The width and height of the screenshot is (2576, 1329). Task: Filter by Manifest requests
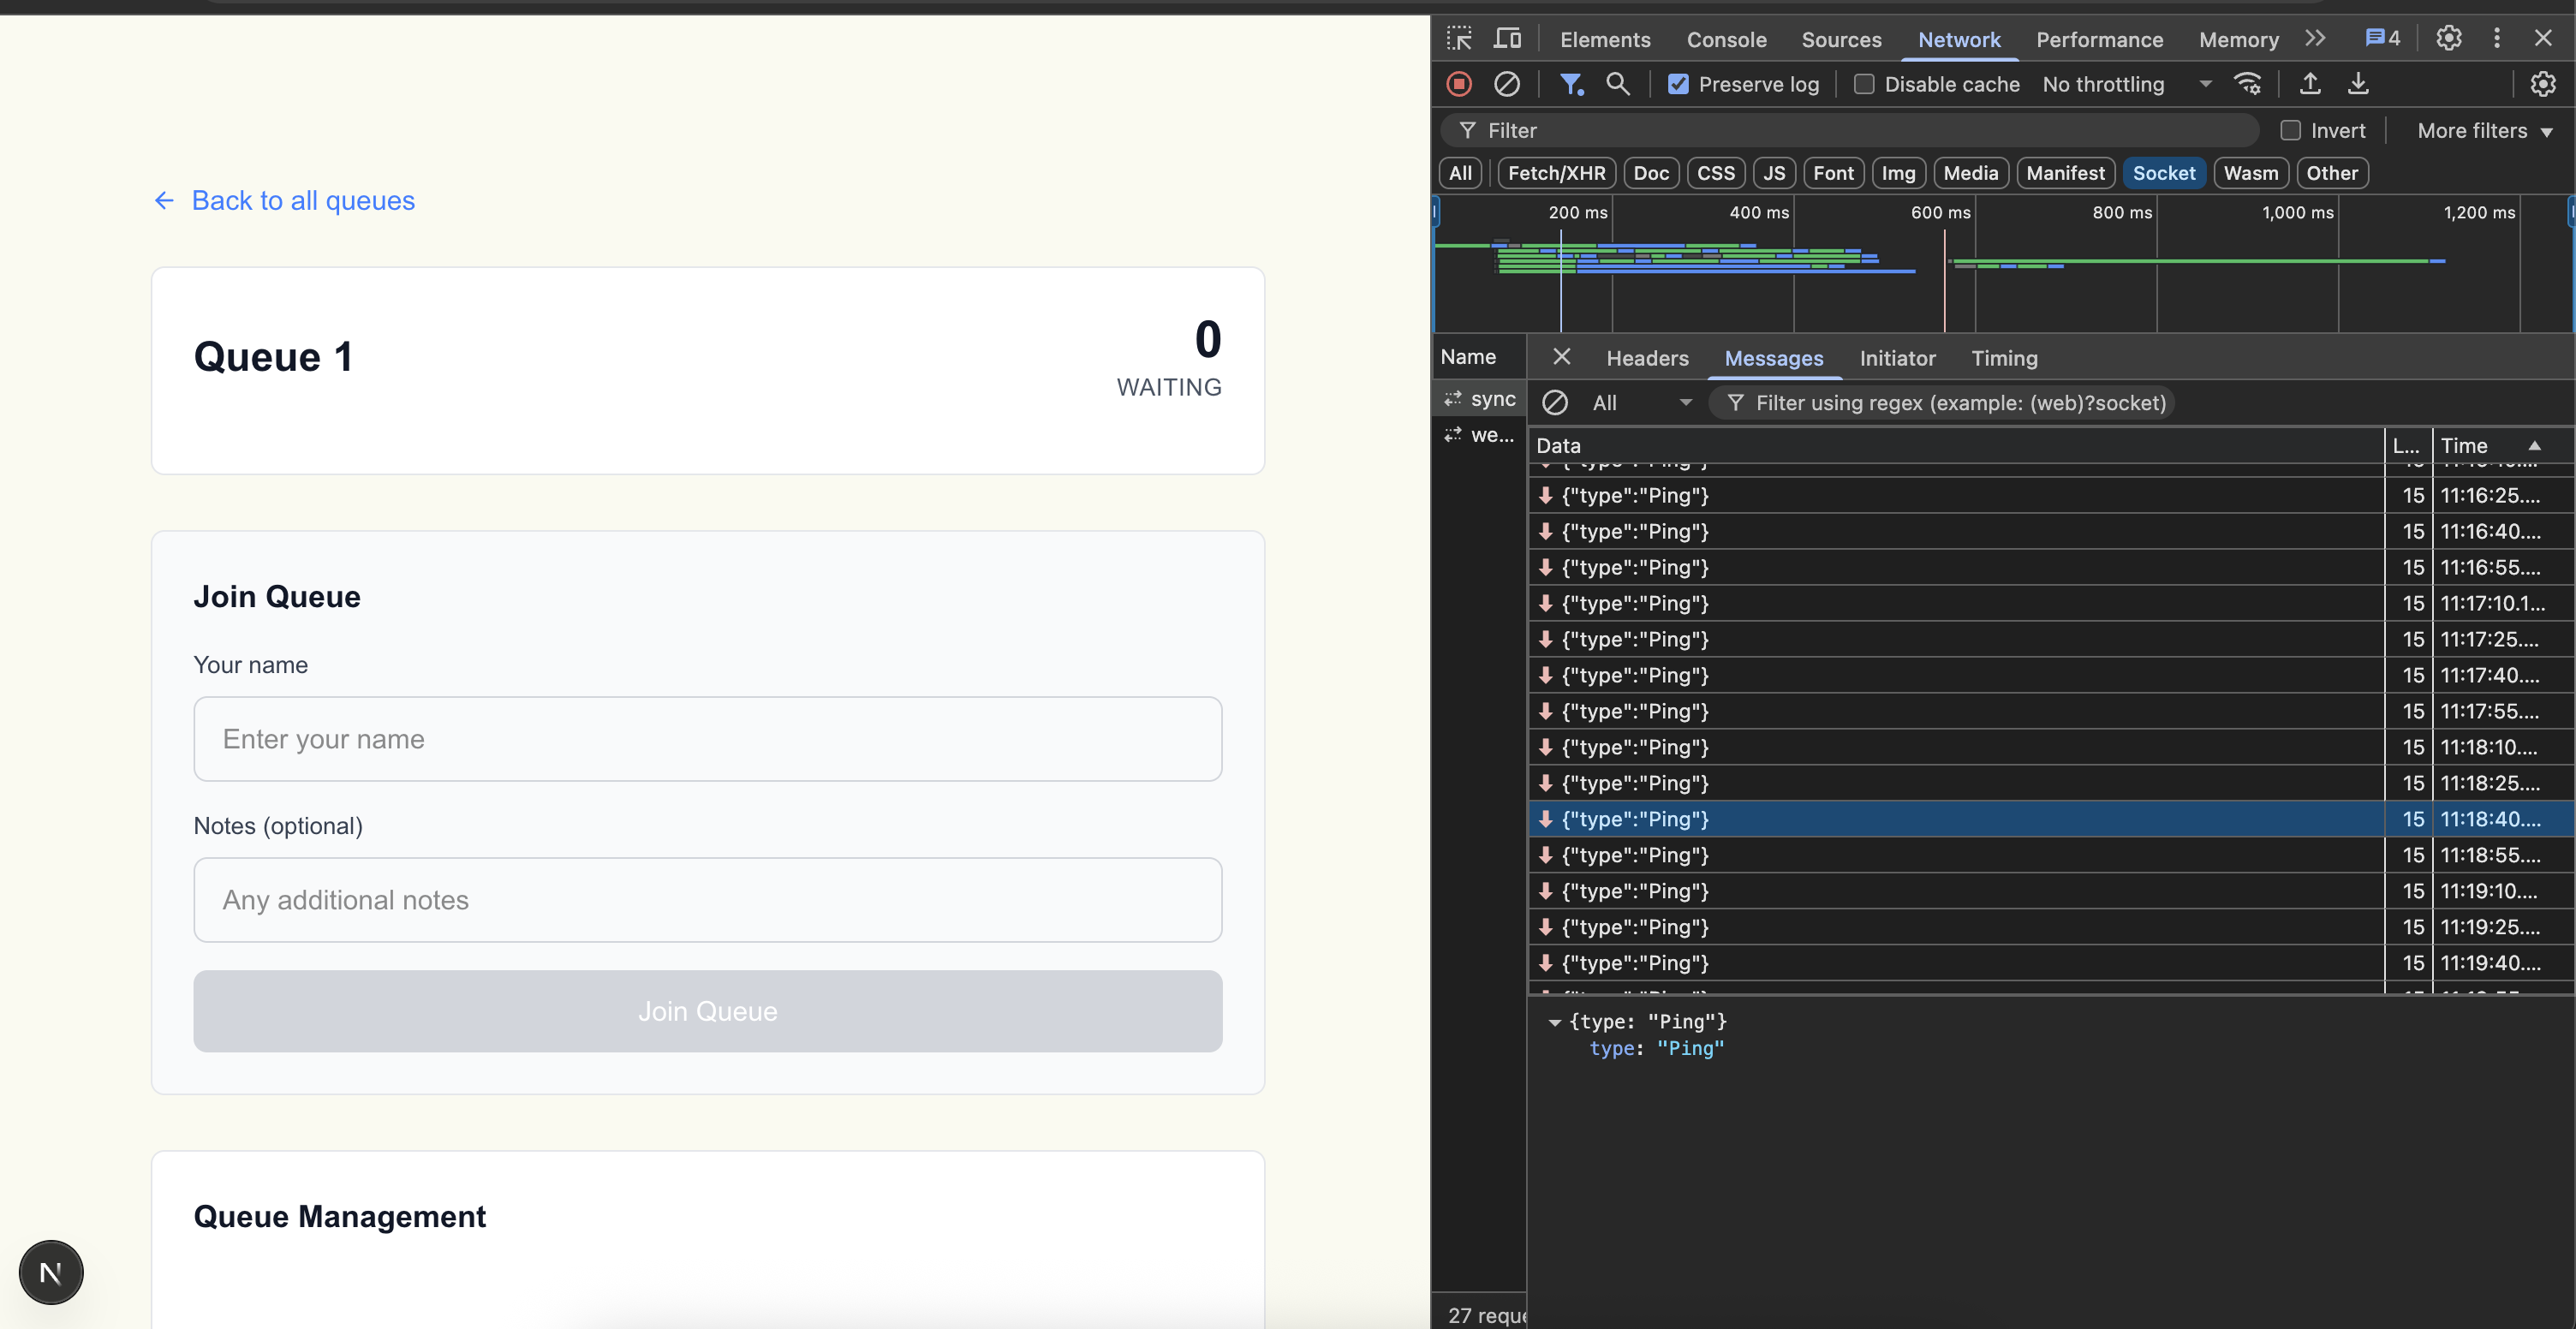pos(2065,173)
